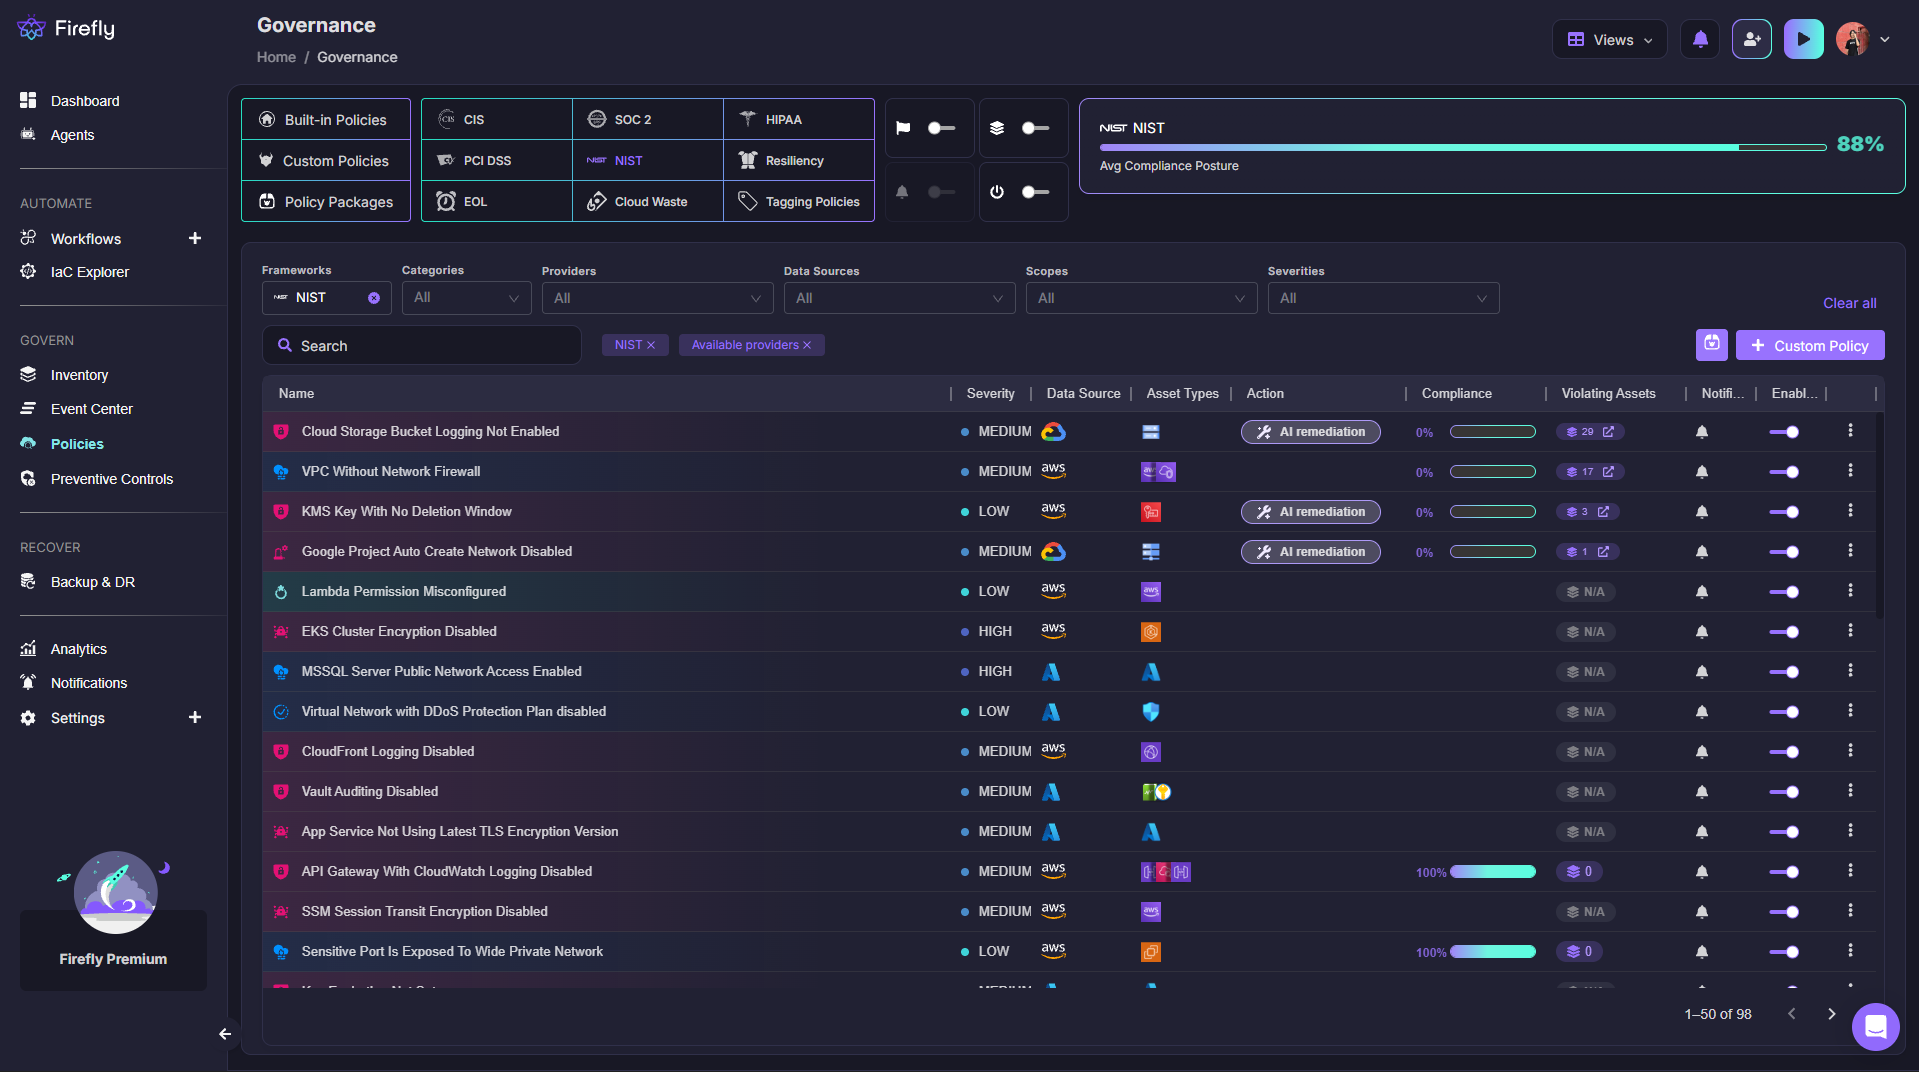
Task: Toggle enabled switch for CloudFront Logging Disabled
Action: point(1784,752)
